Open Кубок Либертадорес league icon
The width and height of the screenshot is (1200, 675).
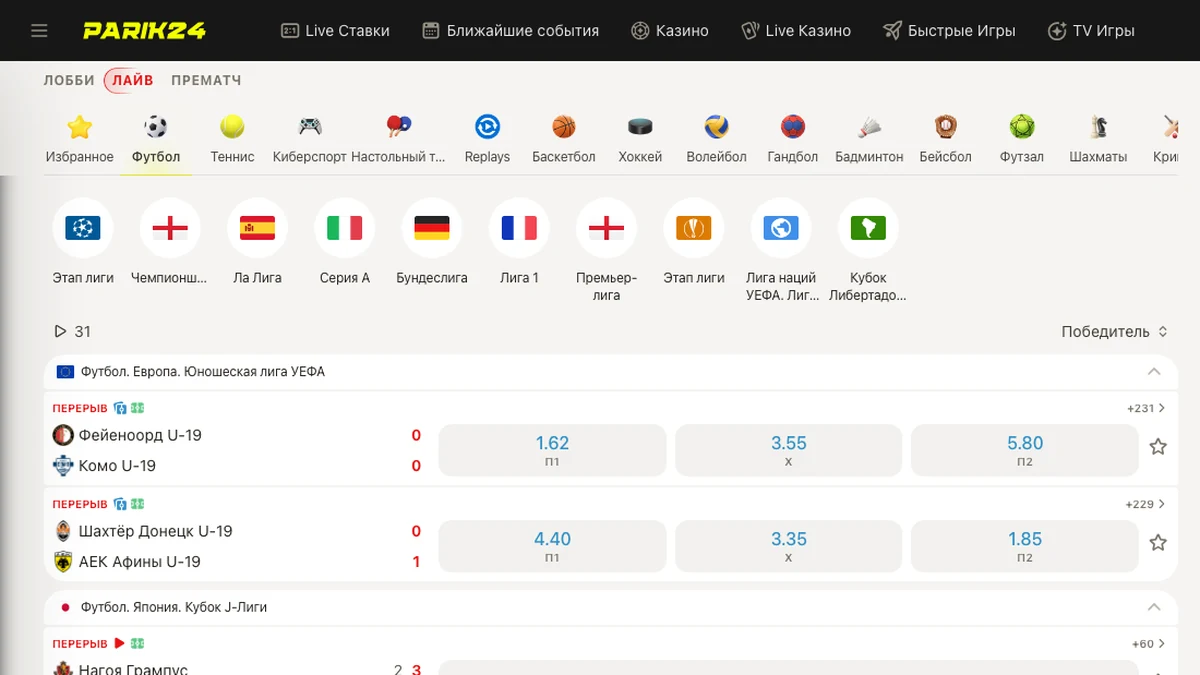pos(868,229)
